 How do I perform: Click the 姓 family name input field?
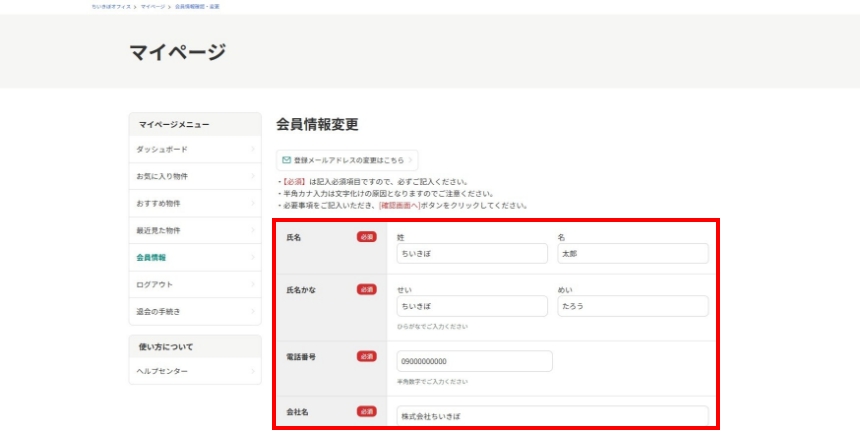click(x=470, y=254)
